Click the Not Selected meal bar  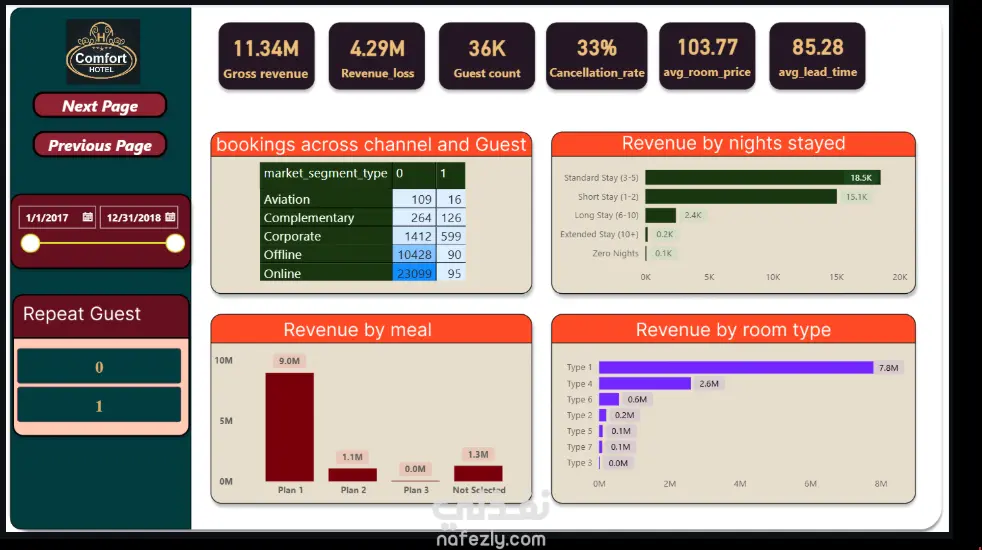click(x=478, y=474)
